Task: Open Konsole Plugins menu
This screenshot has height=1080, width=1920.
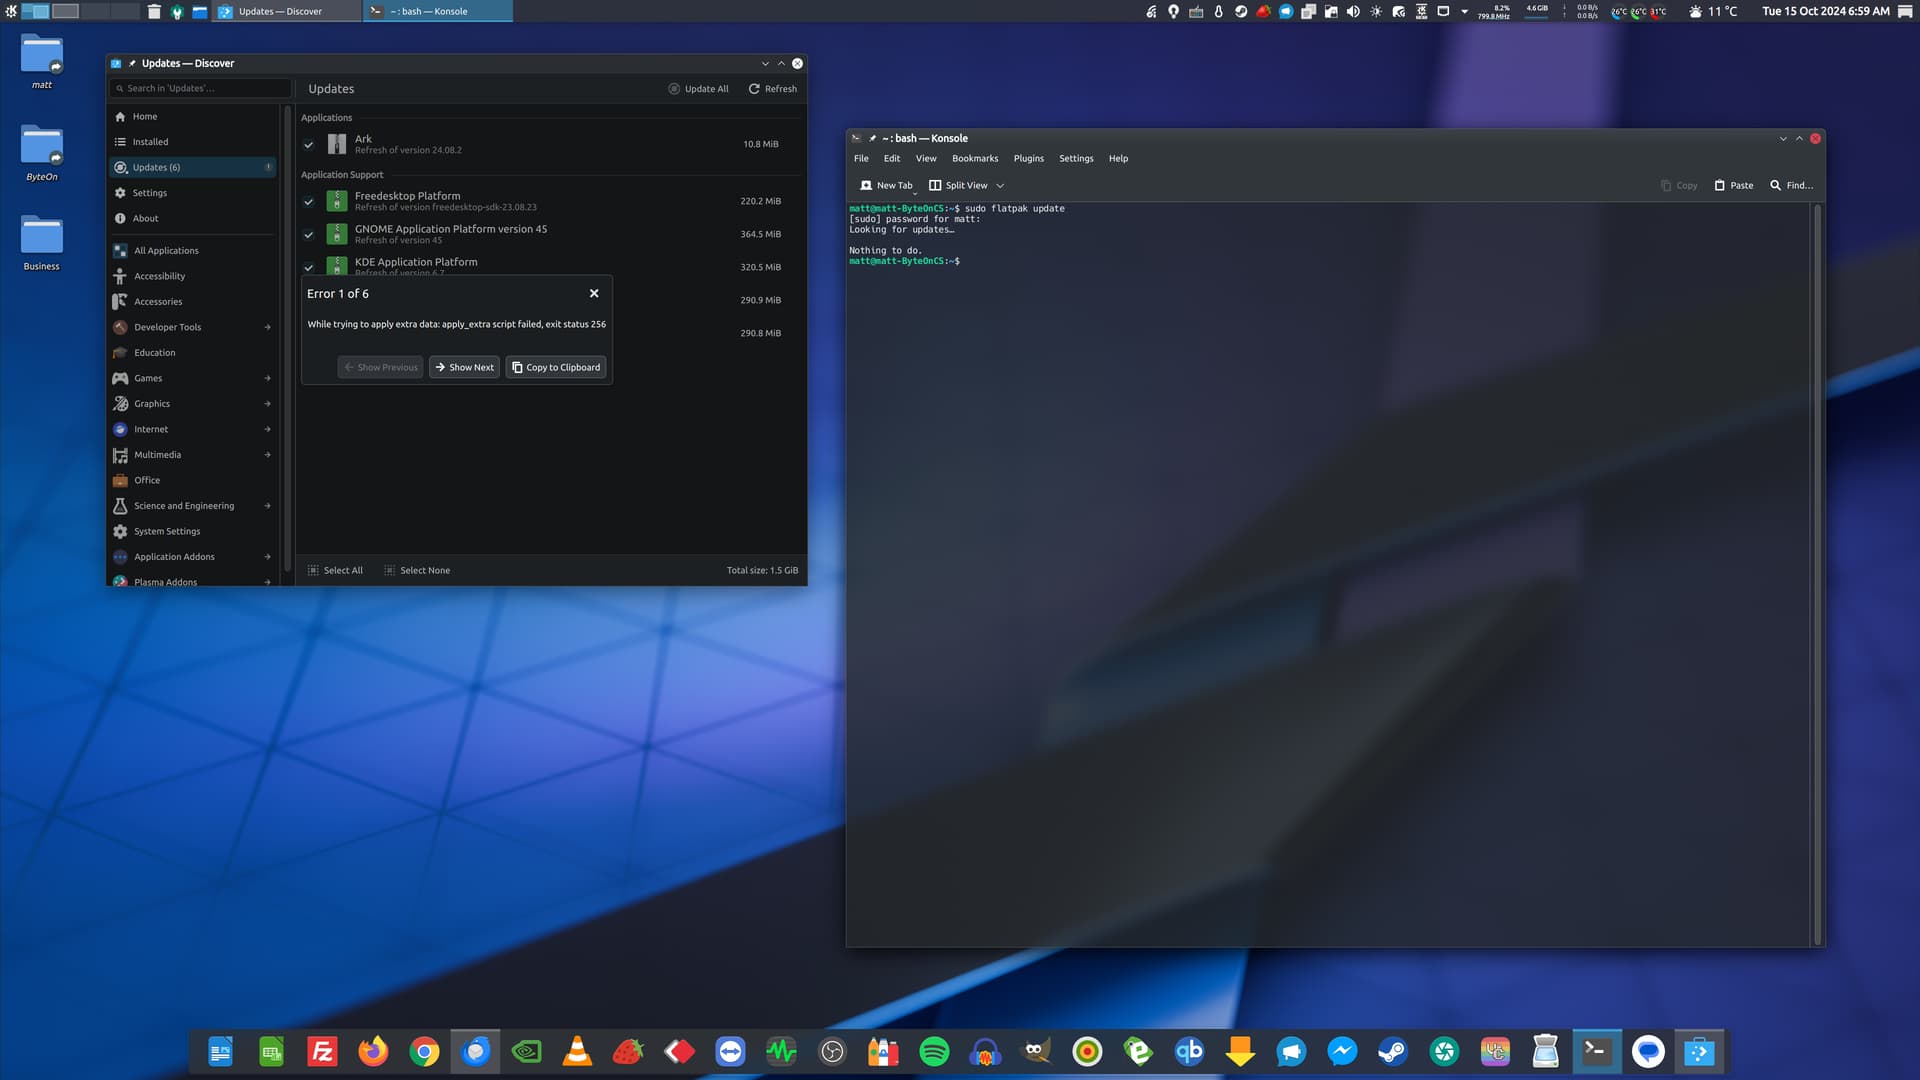Action: (1028, 158)
